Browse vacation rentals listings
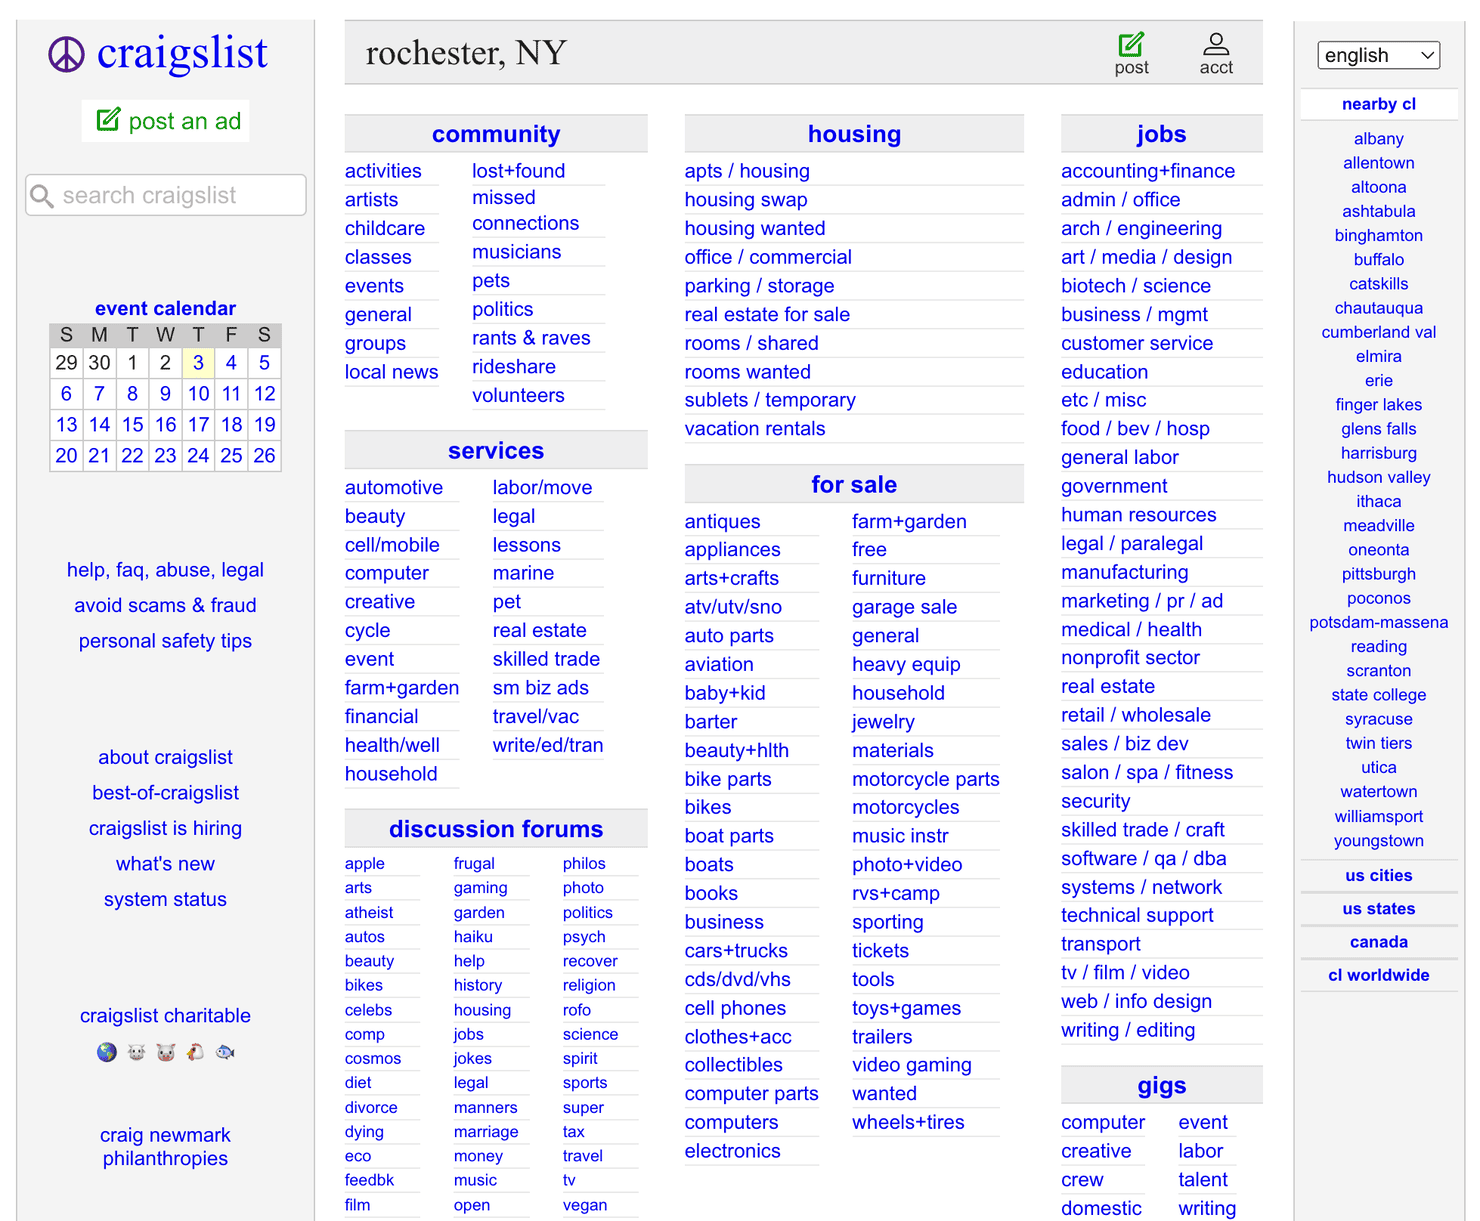 pos(754,429)
